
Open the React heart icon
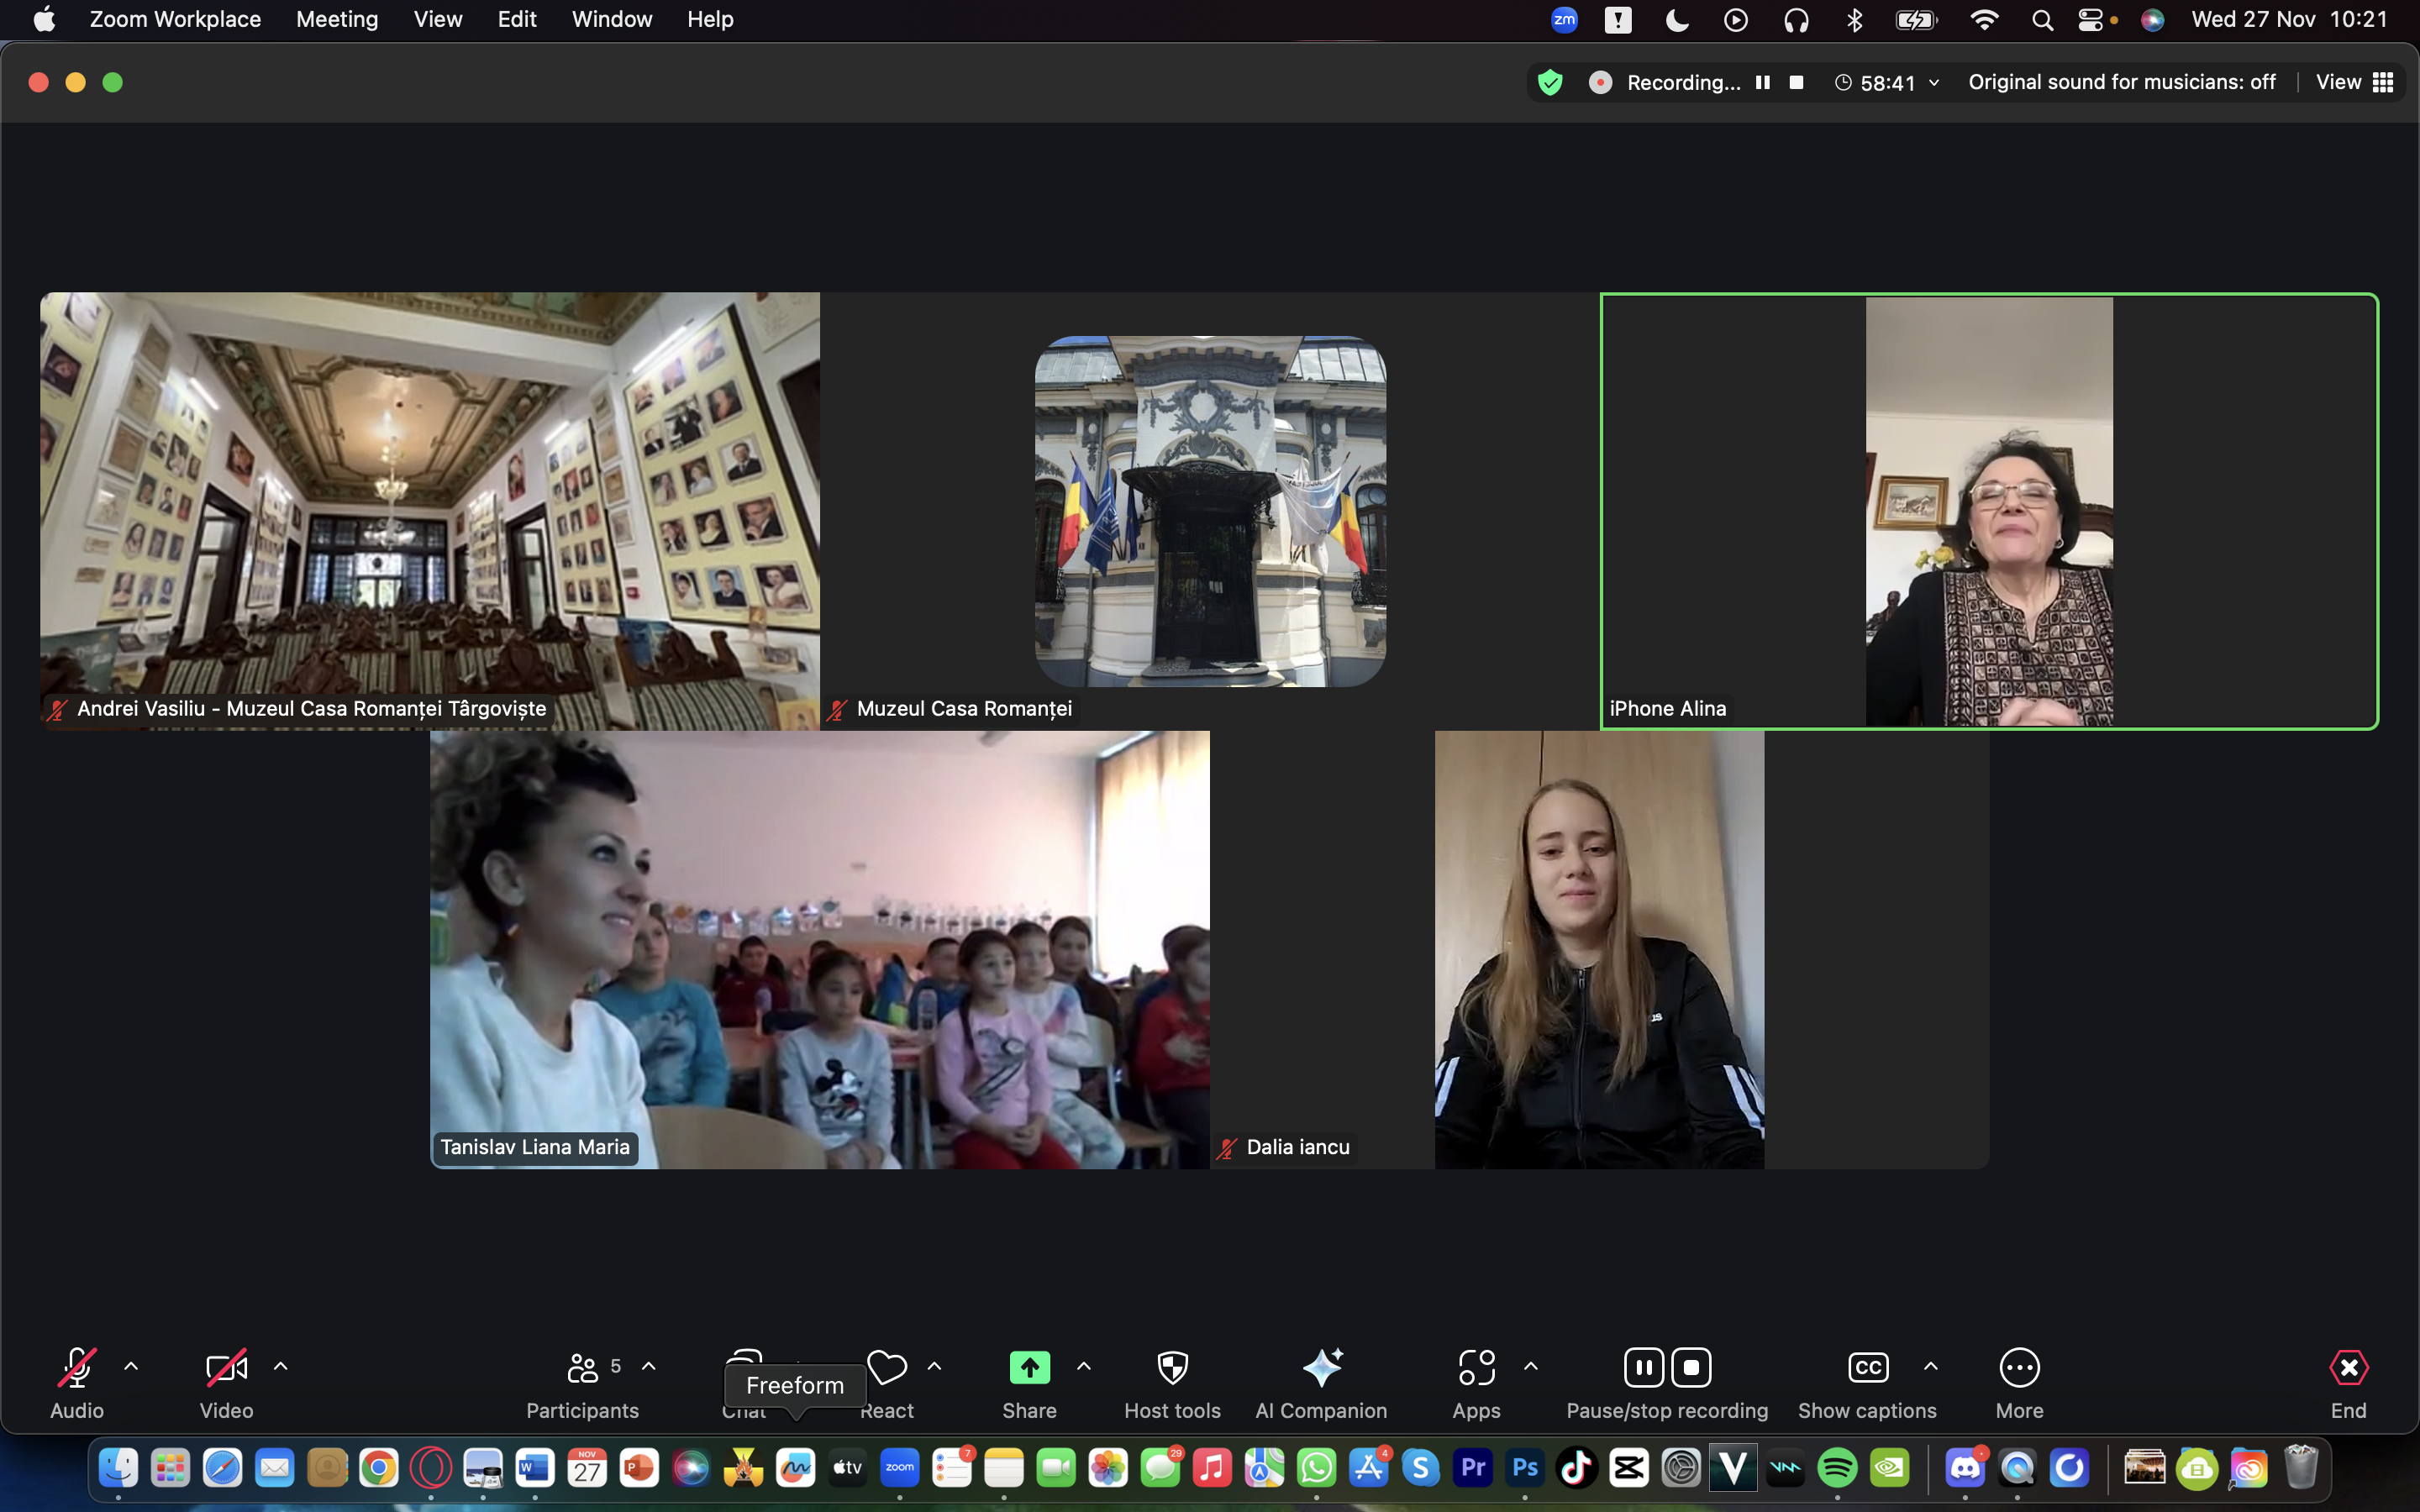point(887,1367)
